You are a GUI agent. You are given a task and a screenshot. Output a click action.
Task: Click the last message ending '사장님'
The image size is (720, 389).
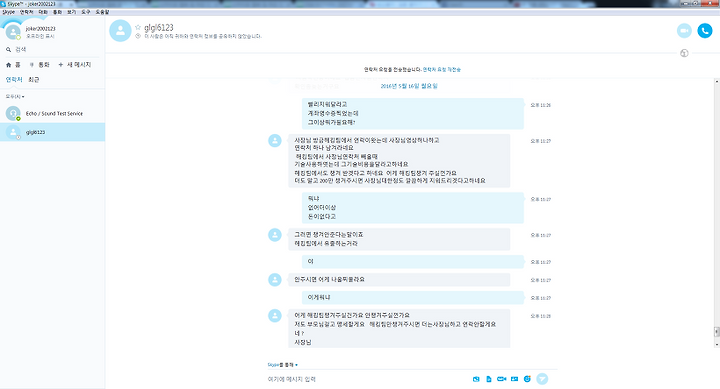tap(399, 328)
